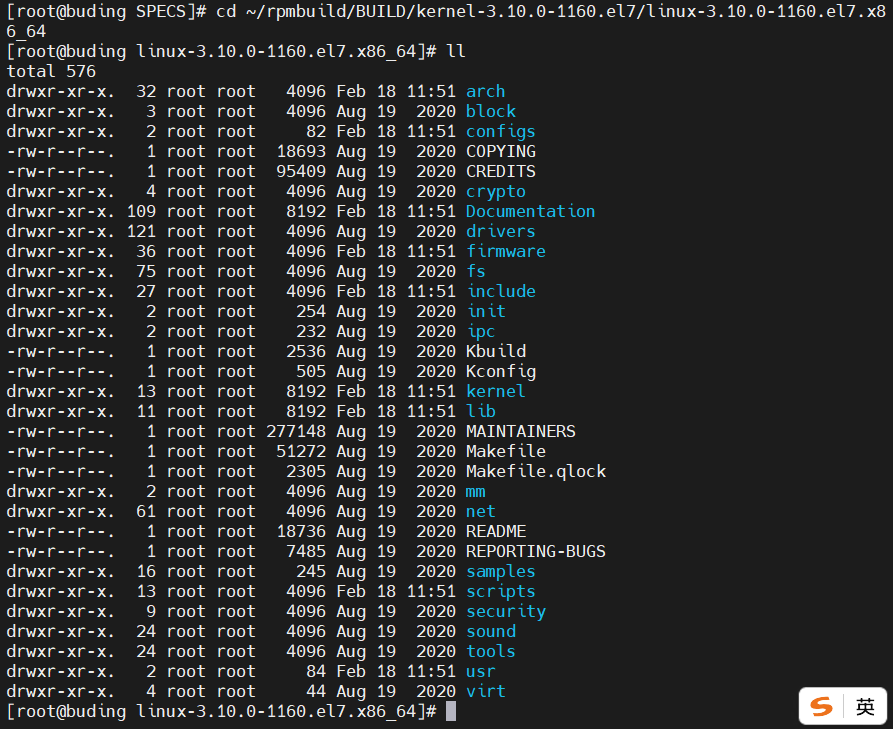Image resolution: width=893 pixels, height=729 pixels.
Task: Select the firmware directory entry
Action: pyautogui.click(x=506, y=251)
